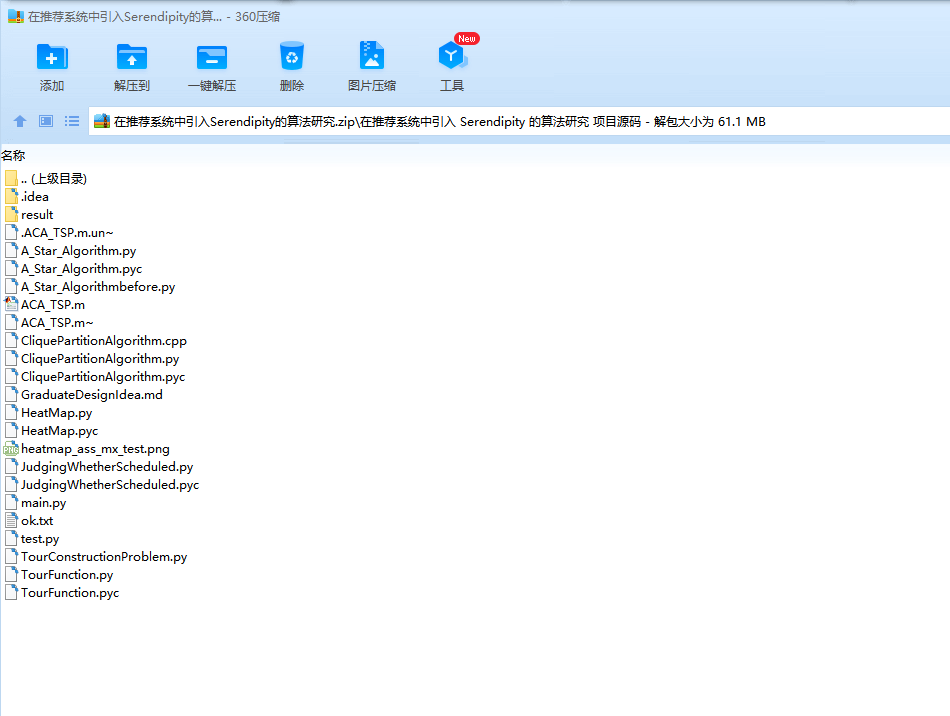Select the .. (上级目录) entry

tap(54, 179)
